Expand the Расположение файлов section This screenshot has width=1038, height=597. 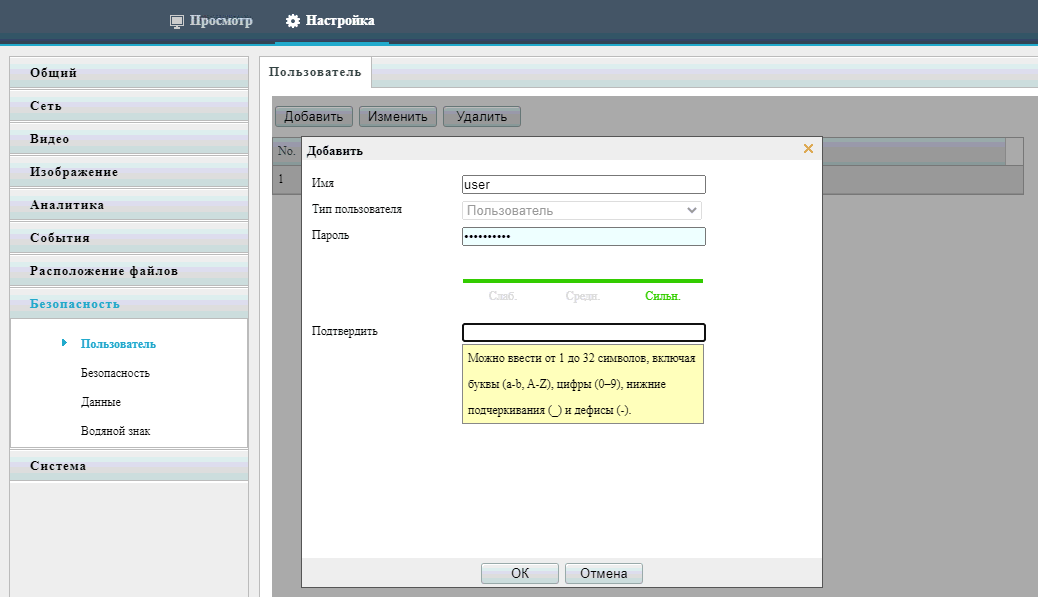[129, 271]
